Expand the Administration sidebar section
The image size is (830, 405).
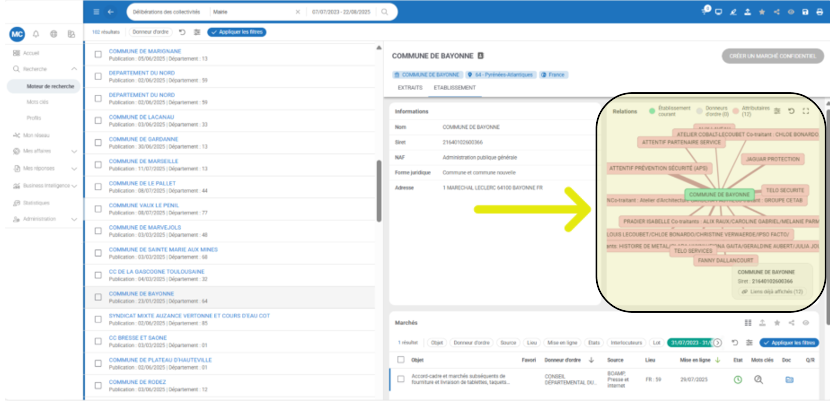click(x=75, y=218)
